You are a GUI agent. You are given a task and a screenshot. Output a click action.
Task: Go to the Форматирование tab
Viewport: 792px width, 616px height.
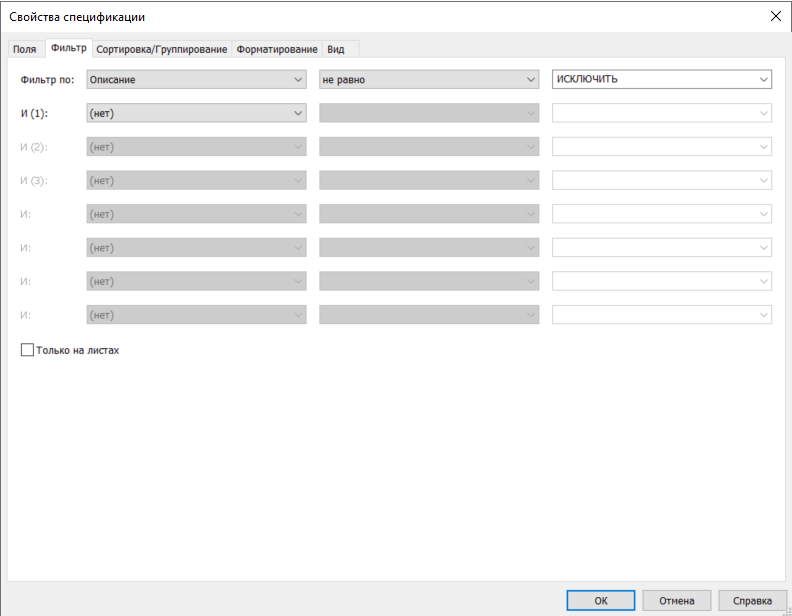point(277,49)
